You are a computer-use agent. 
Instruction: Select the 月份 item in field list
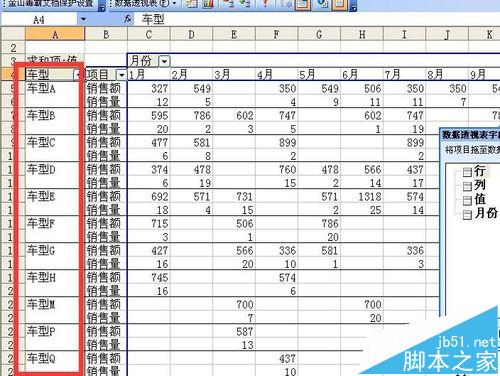[x=486, y=213]
